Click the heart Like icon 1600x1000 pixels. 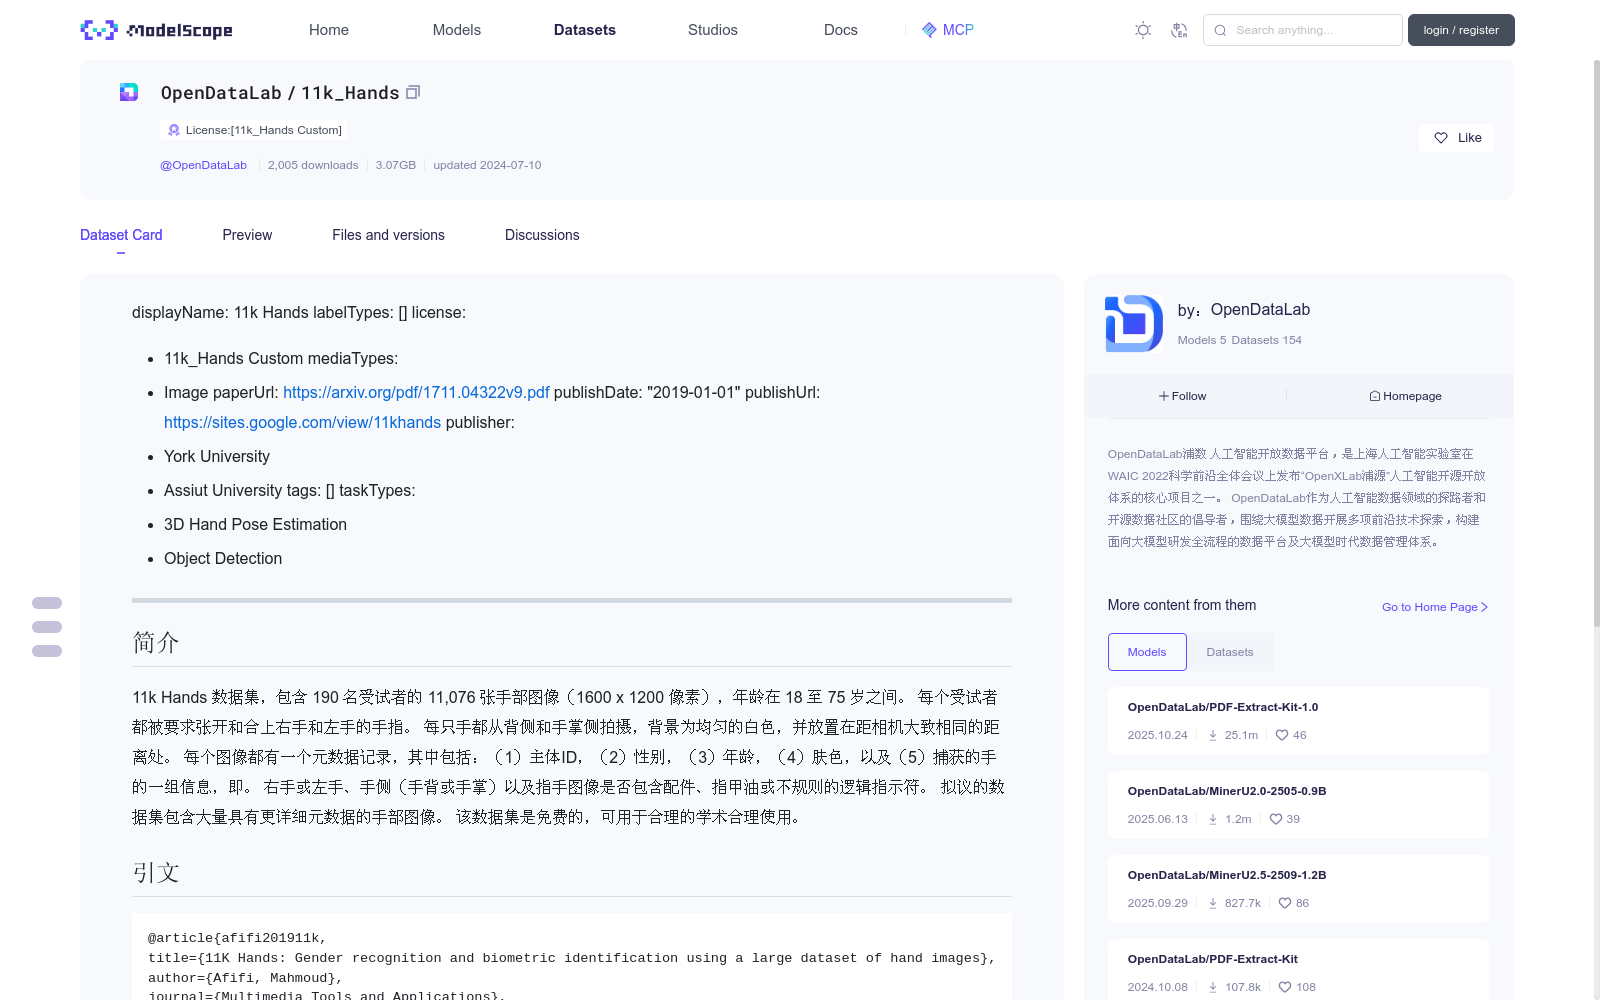click(1441, 138)
